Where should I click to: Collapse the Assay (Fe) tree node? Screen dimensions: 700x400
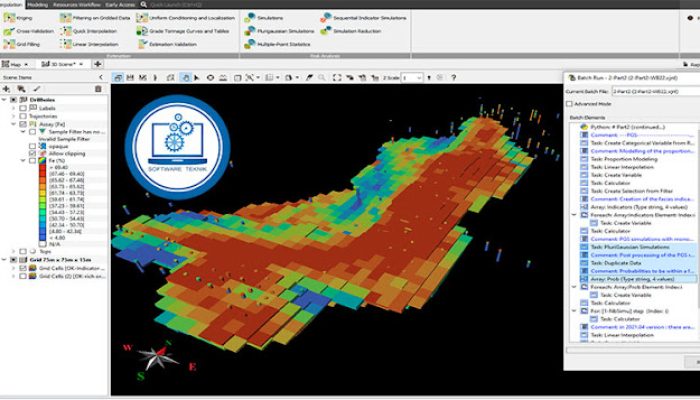pyautogui.click(x=13, y=124)
